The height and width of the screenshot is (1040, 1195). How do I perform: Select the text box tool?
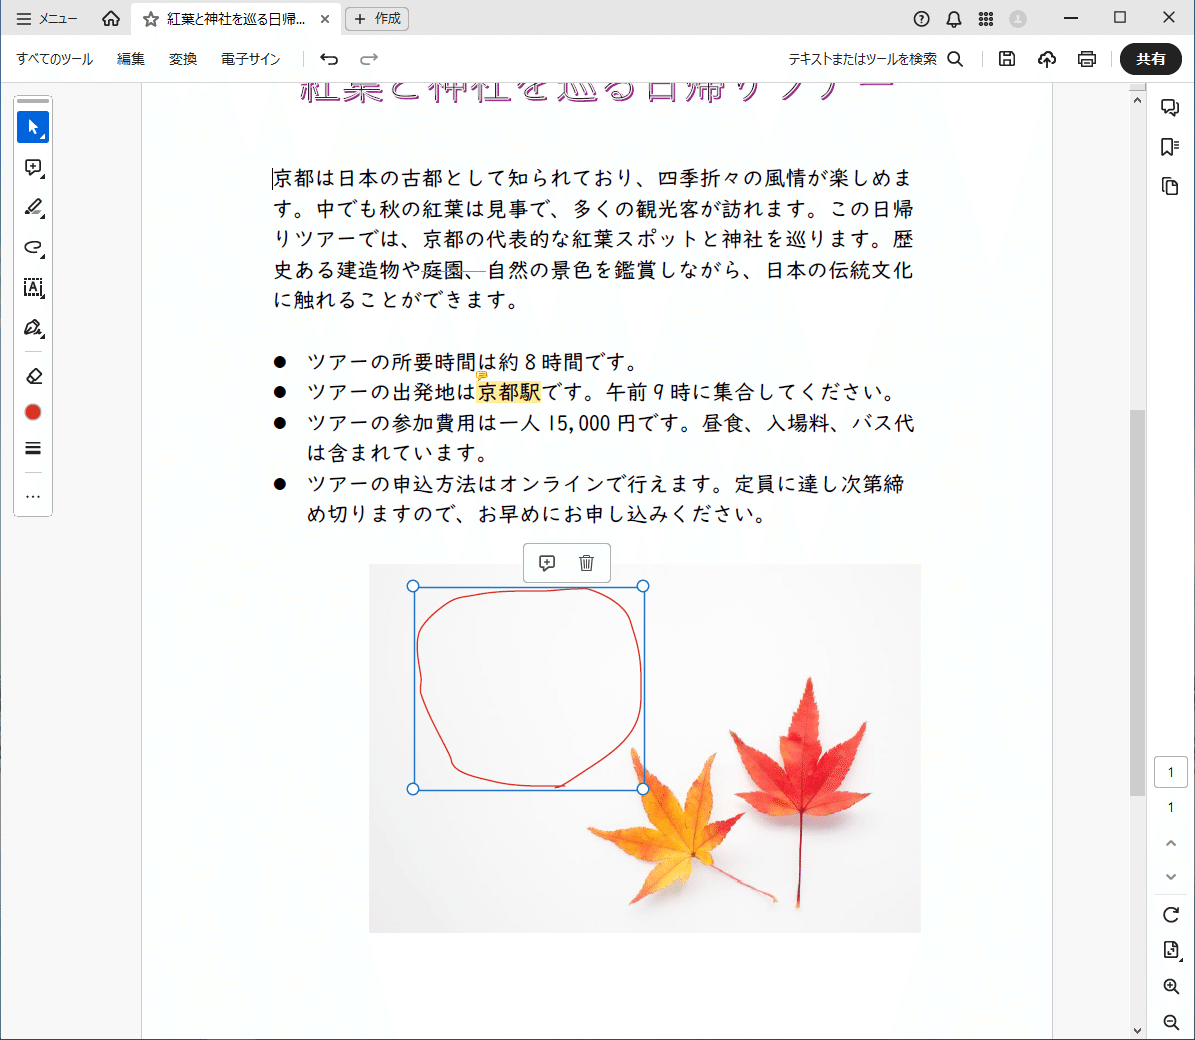click(33, 288)
